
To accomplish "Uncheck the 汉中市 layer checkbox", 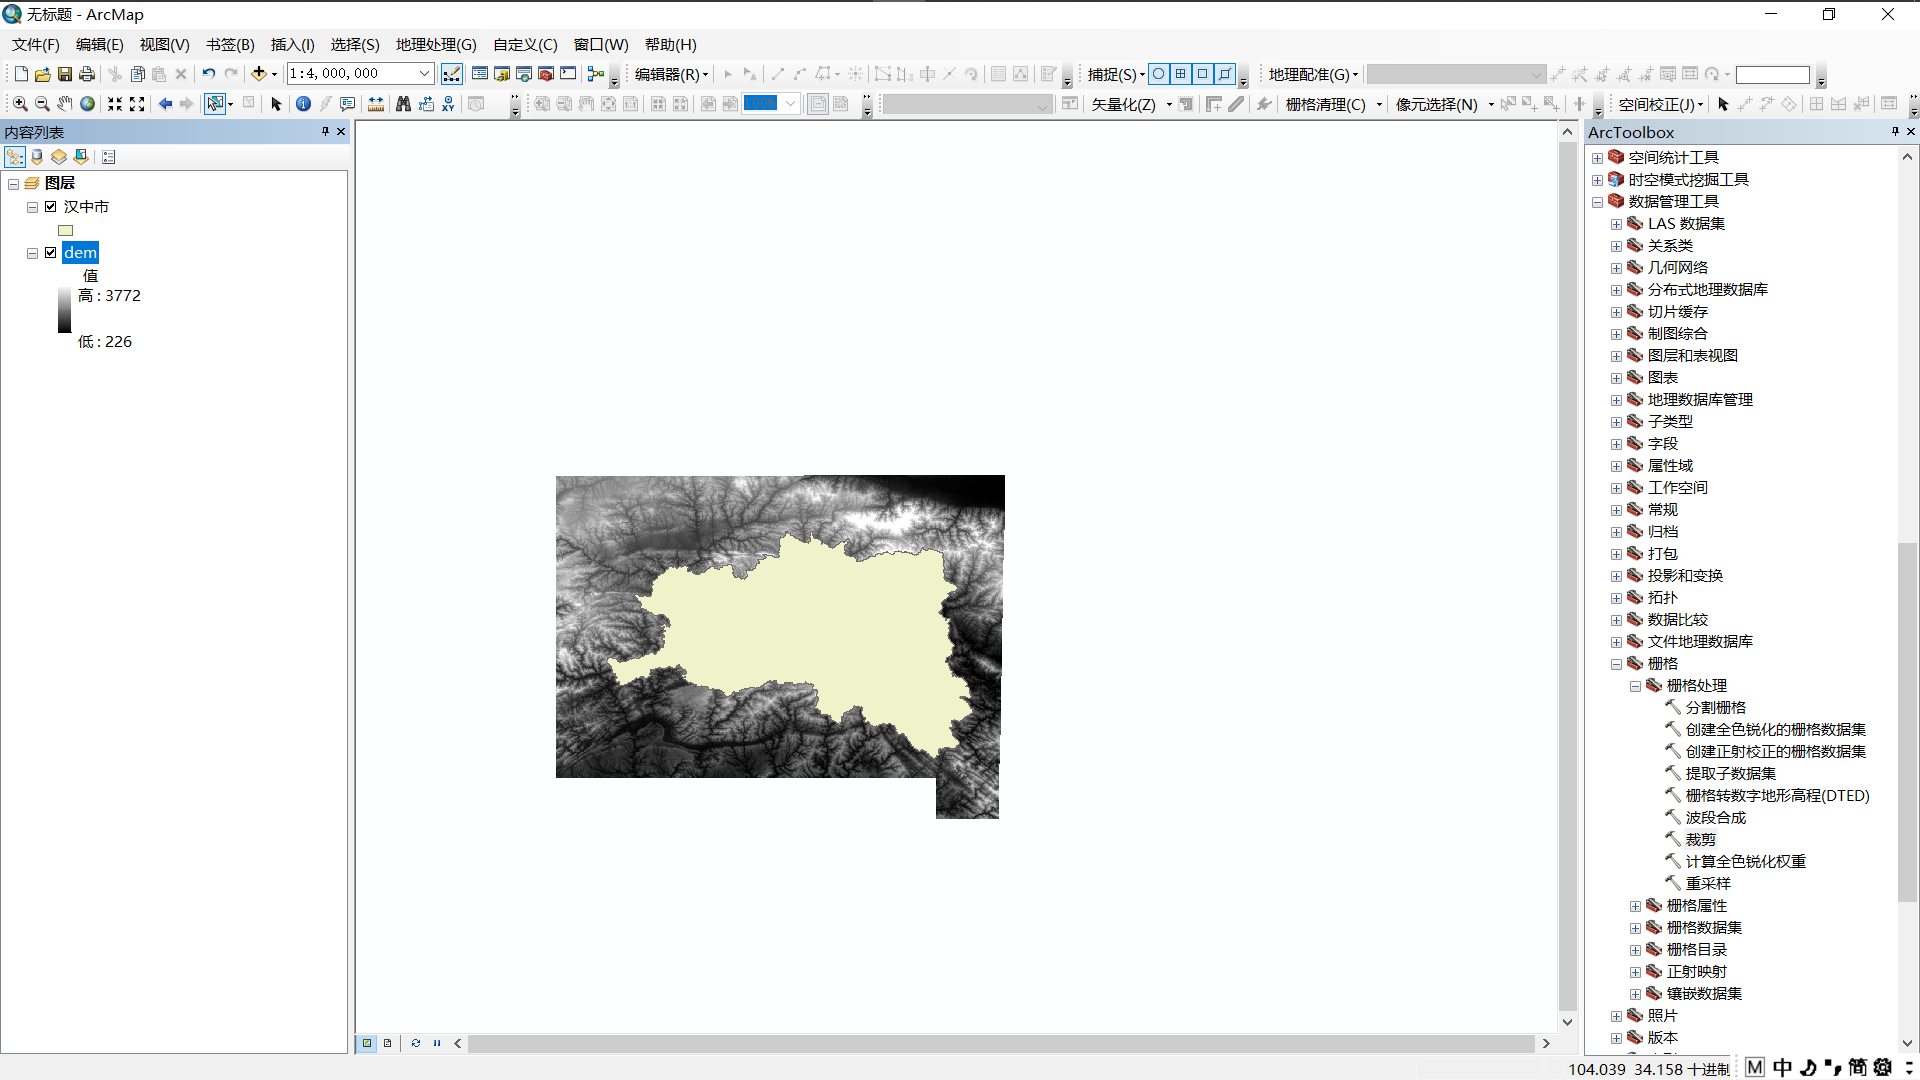I will [x=51, y=207].
